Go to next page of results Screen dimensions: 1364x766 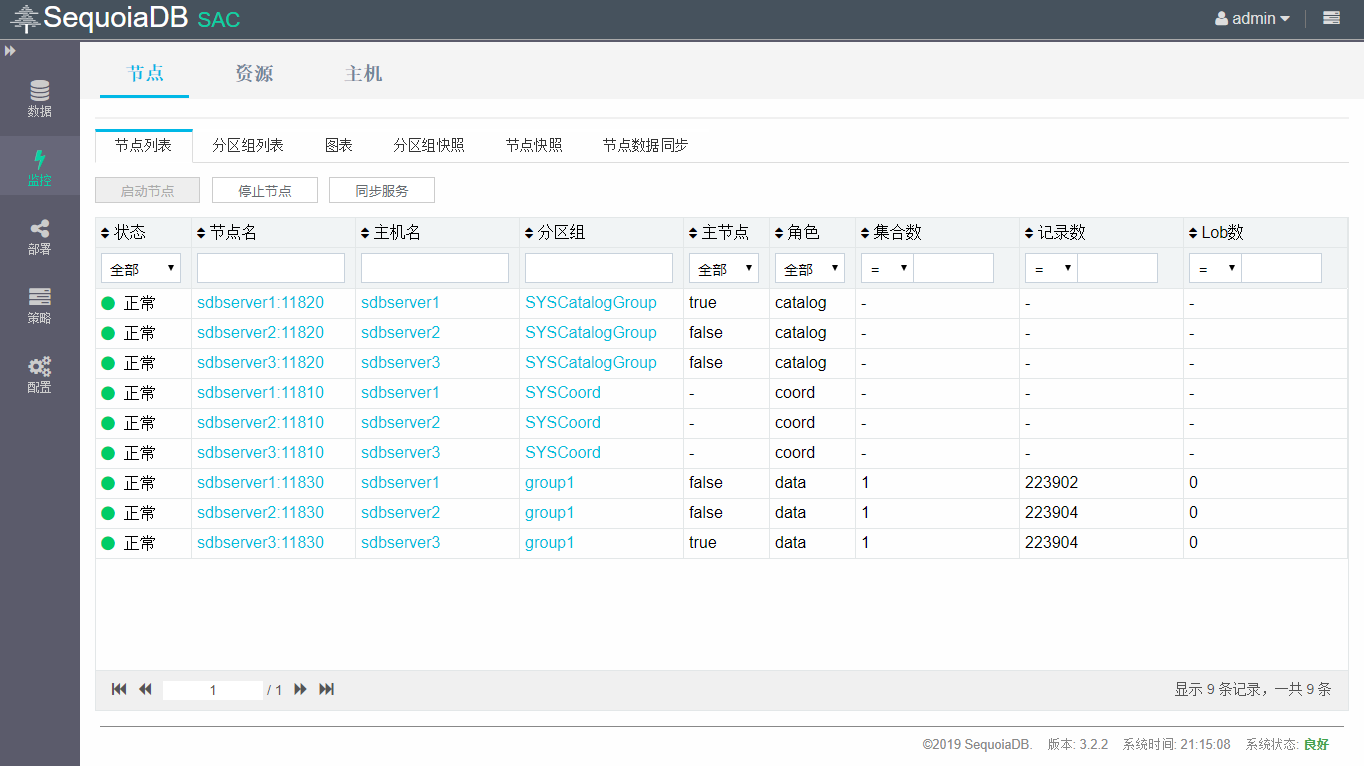coord(300,689)
